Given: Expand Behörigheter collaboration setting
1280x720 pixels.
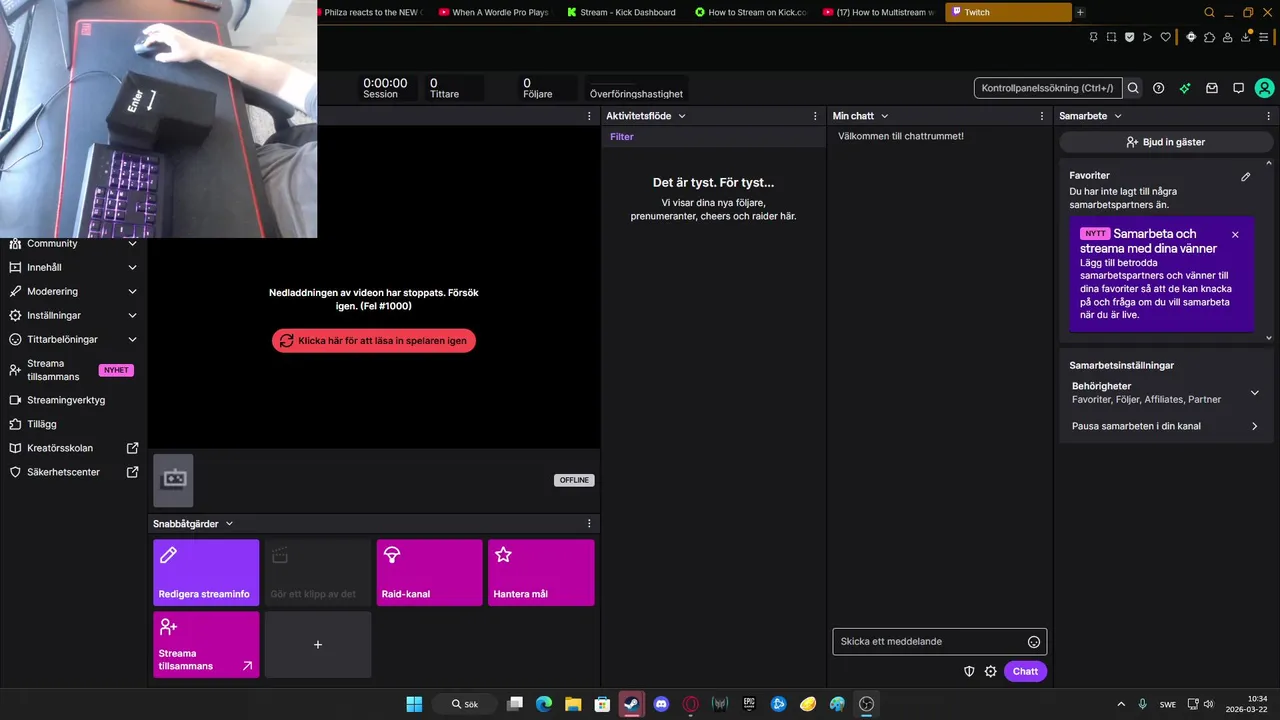Looking at the screenshot, I should pos(1255,393).
